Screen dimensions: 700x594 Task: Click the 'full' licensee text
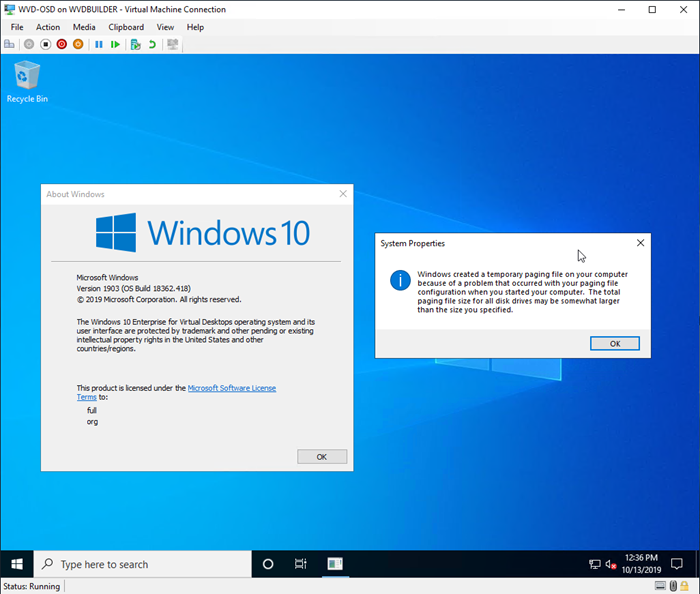point(92,410)
